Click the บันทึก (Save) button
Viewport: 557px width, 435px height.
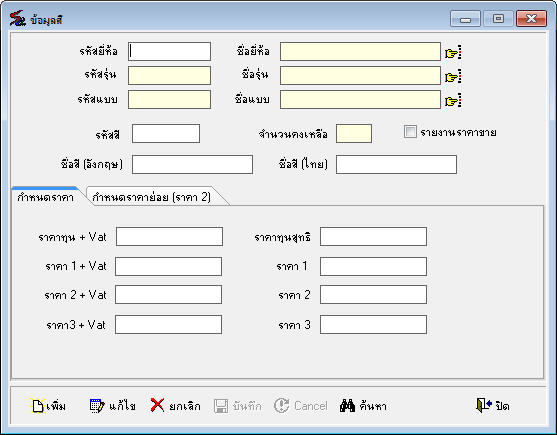click(x=237, y=406)
